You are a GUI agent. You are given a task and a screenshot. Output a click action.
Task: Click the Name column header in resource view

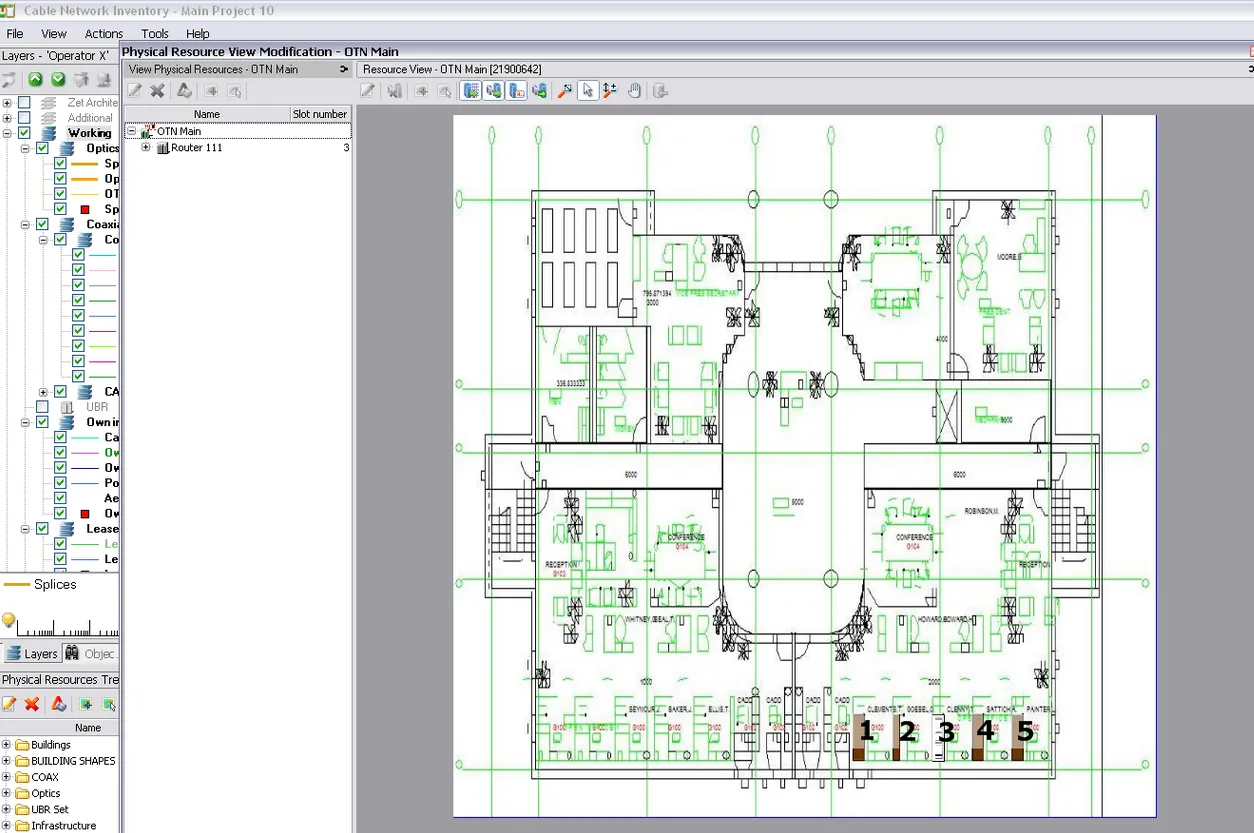[x=207, y=114]
